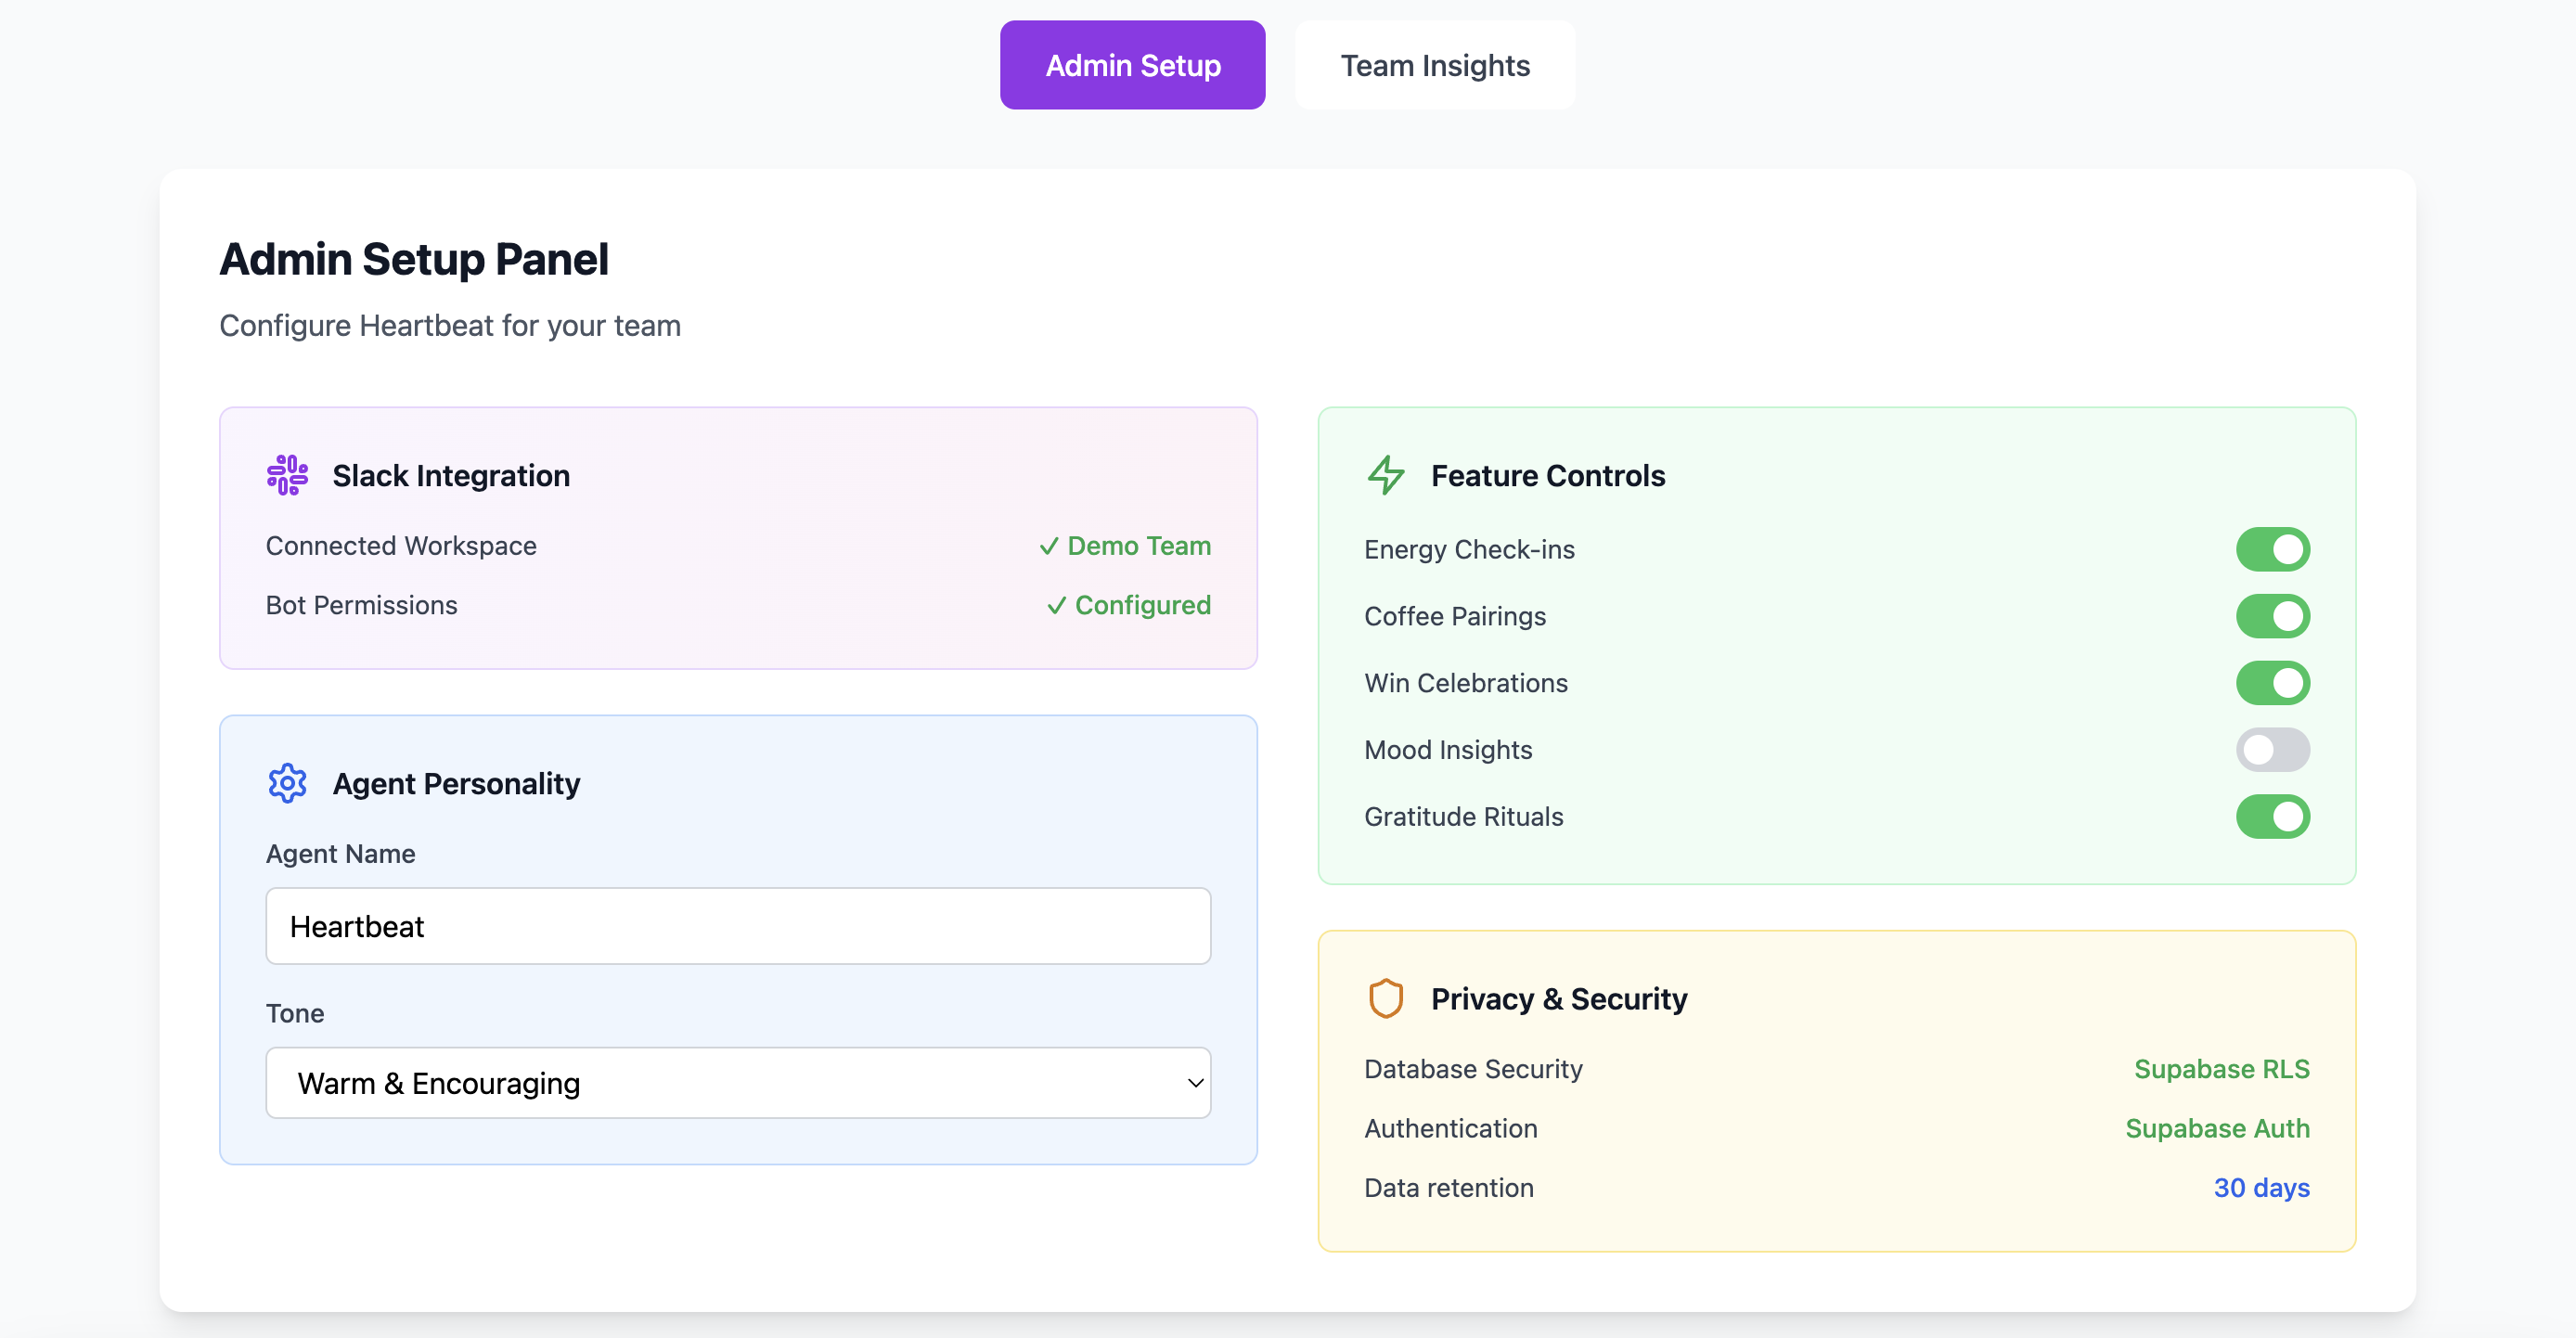Click the checkmark beside Configured
2576x1338 pixels.
pyautogui.click(x=1056, y=606)
